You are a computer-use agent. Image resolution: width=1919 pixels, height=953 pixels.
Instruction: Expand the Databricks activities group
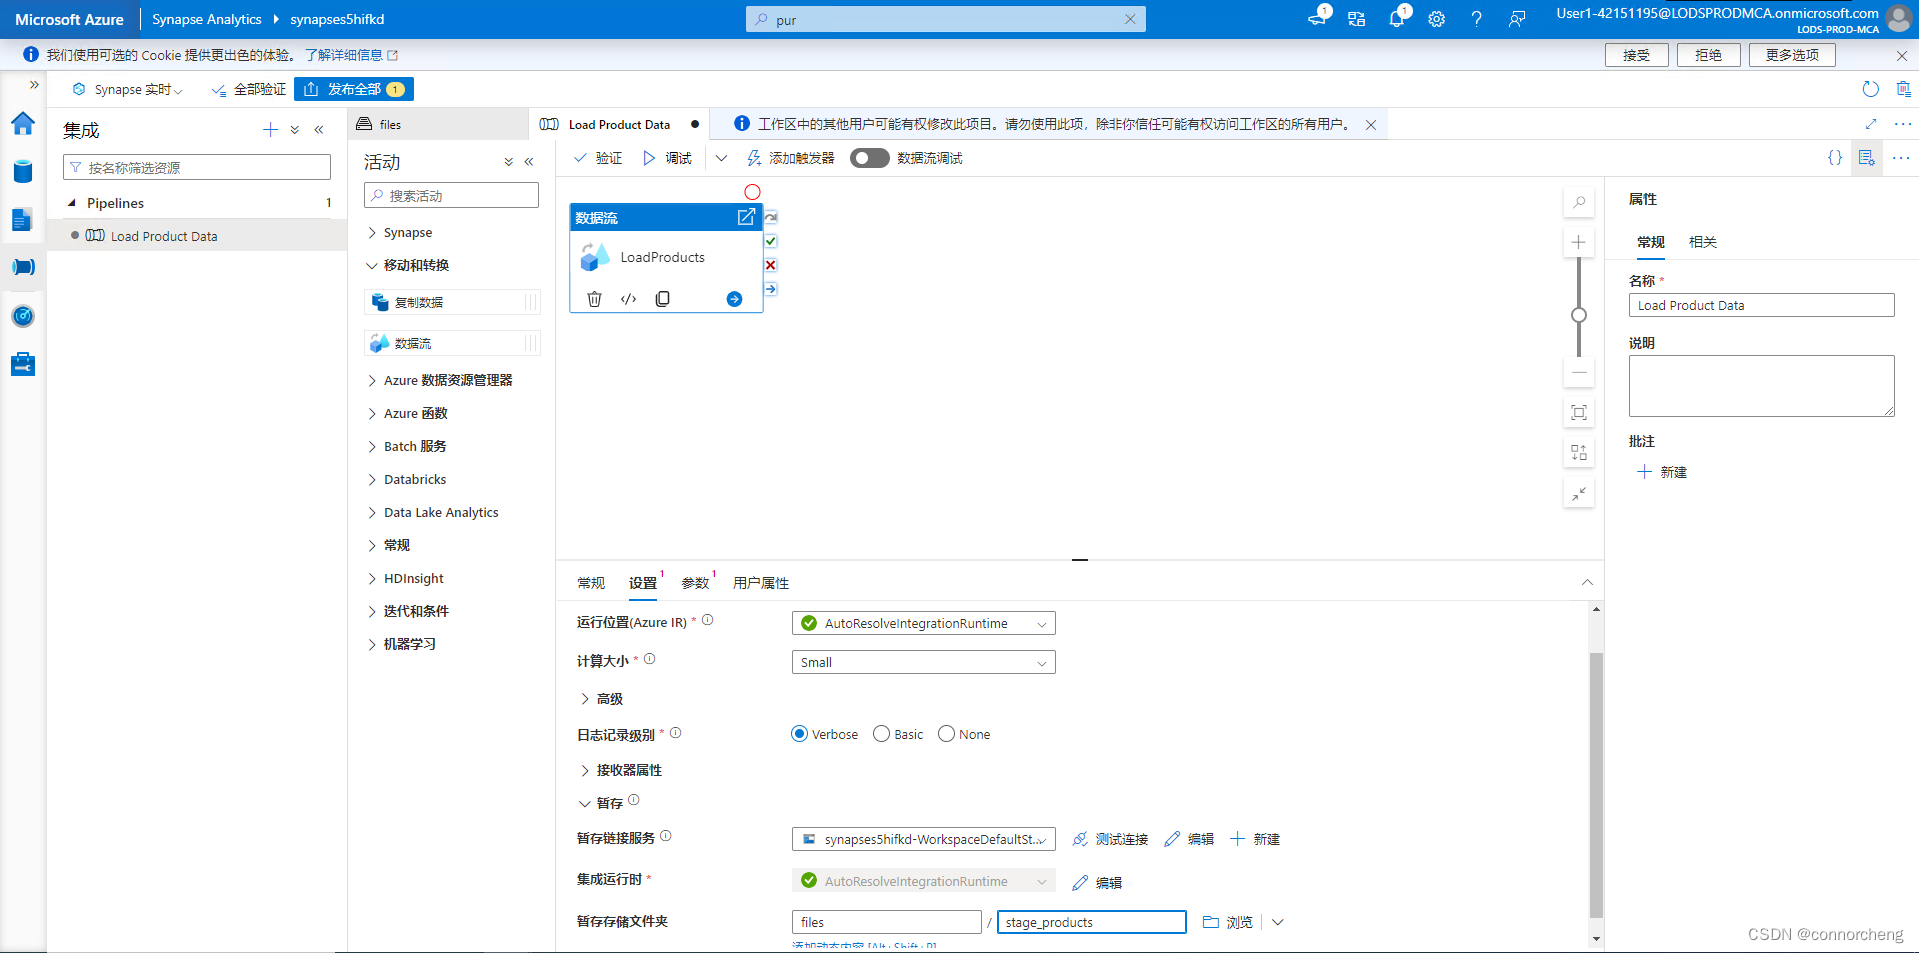[x=372, y=479]
